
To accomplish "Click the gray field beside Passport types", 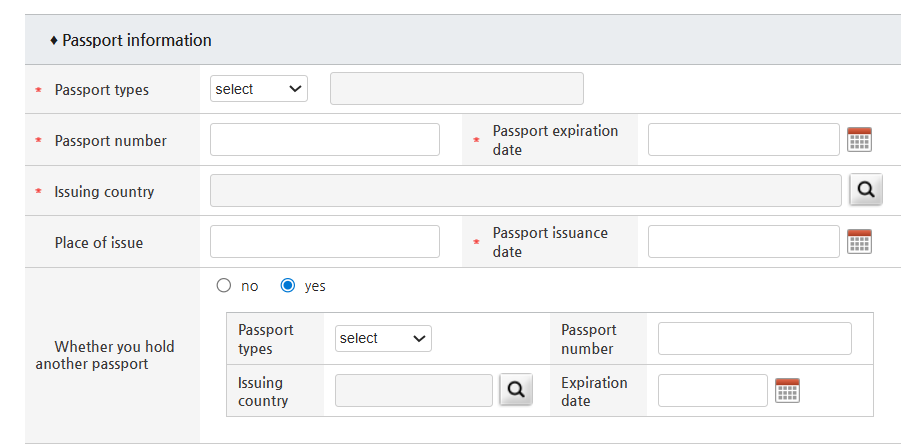I will point(457,88).
